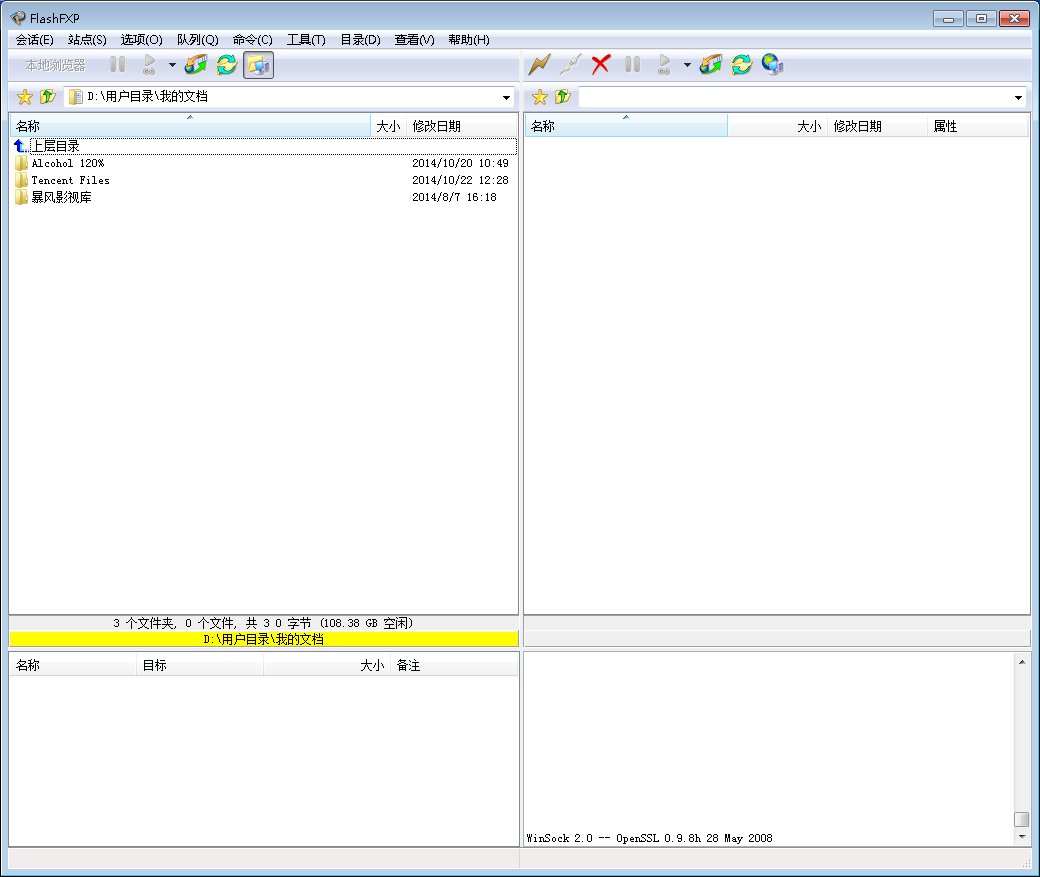This screenshot has height=877, width=1040.
Task: Open the 选项(O) menu
Action: click(x=141, y=40)
